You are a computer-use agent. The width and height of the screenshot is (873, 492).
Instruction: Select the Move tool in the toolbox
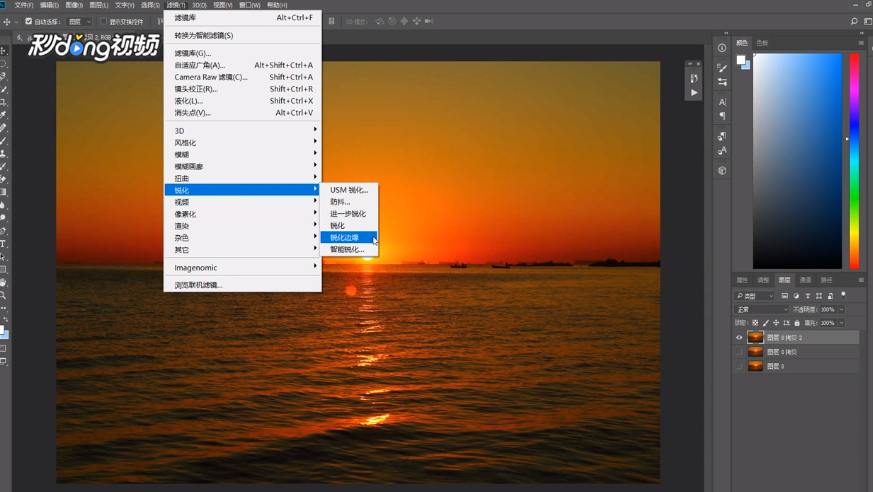3,51
